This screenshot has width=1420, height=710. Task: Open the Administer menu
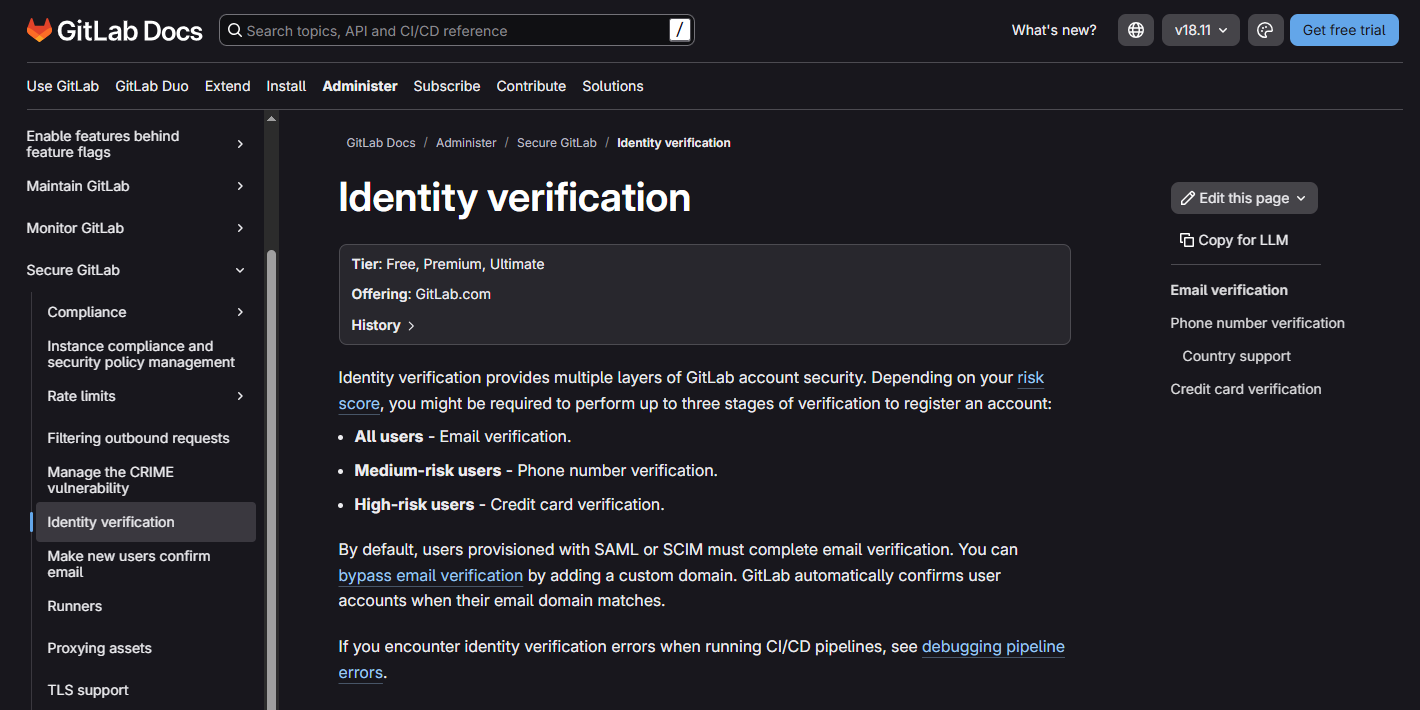tap(360, 86)
